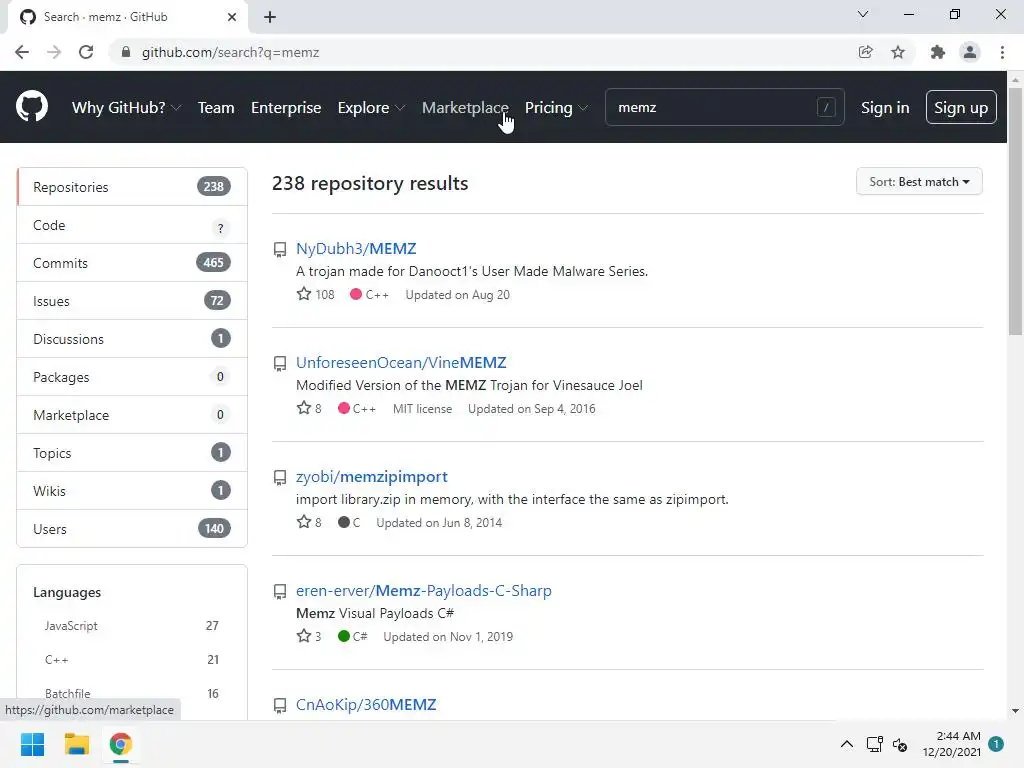Bookmark this page with the star icon
Screen dimensions: 1024x768
click(898, 52)
